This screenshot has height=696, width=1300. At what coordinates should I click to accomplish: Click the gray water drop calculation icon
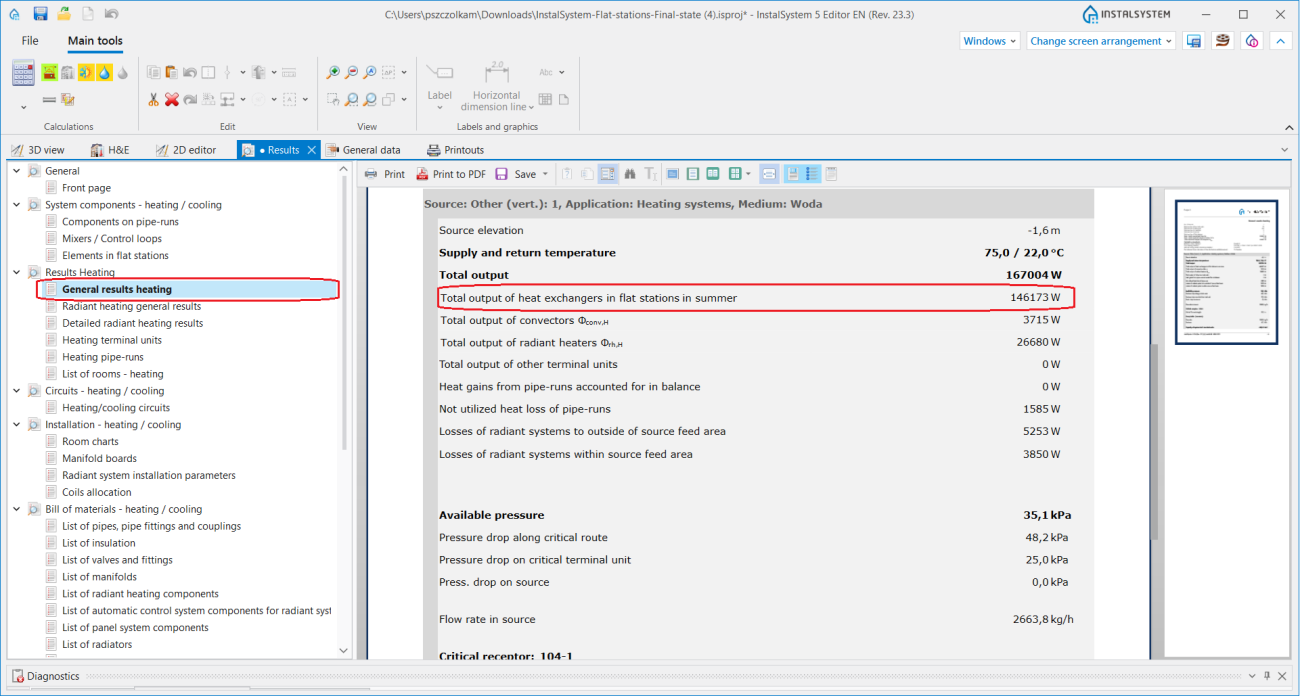122,73
